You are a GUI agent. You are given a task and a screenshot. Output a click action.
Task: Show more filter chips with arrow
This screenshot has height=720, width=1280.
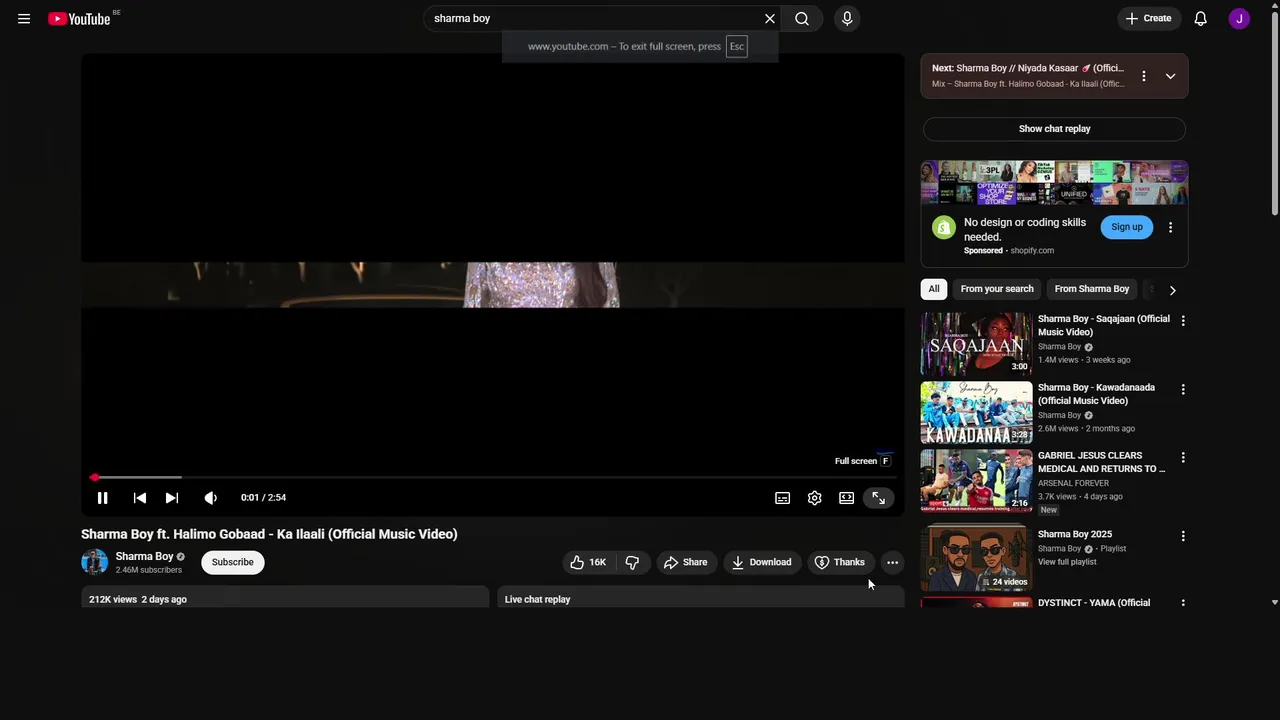[1172, 290]
